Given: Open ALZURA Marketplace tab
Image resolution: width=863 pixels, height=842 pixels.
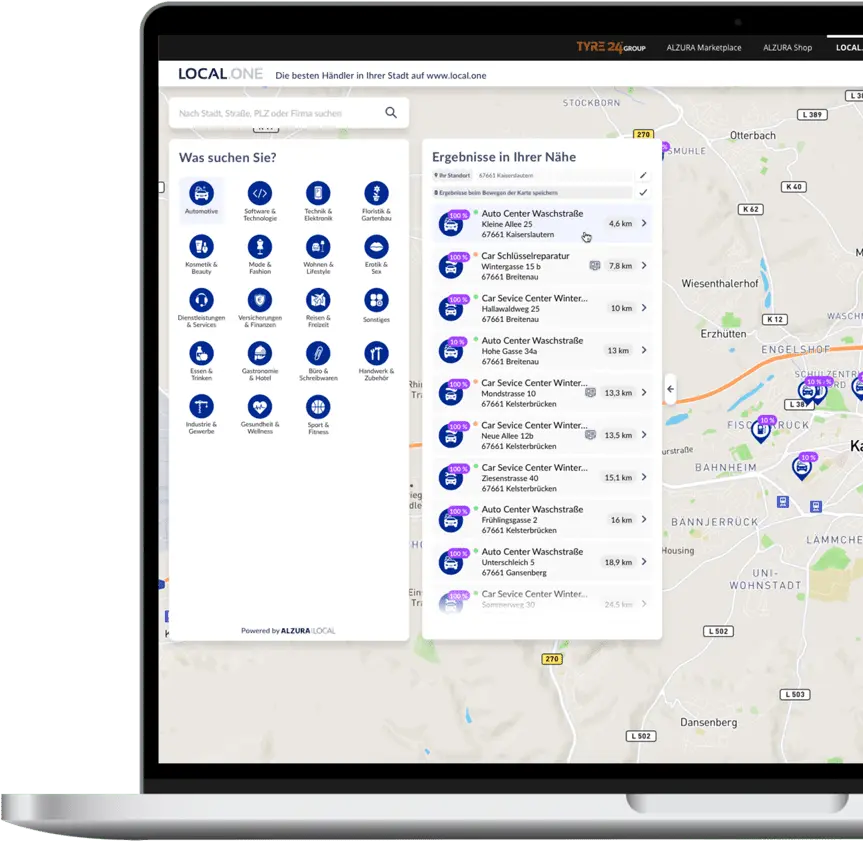Looking at the screenshot, I should tap(703, 48).
